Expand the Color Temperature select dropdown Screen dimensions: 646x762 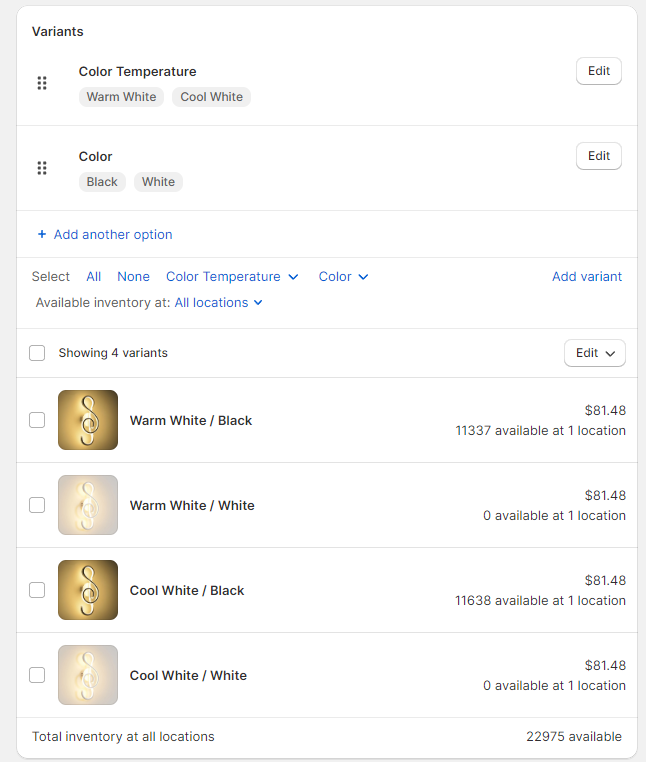click(232, 277)
